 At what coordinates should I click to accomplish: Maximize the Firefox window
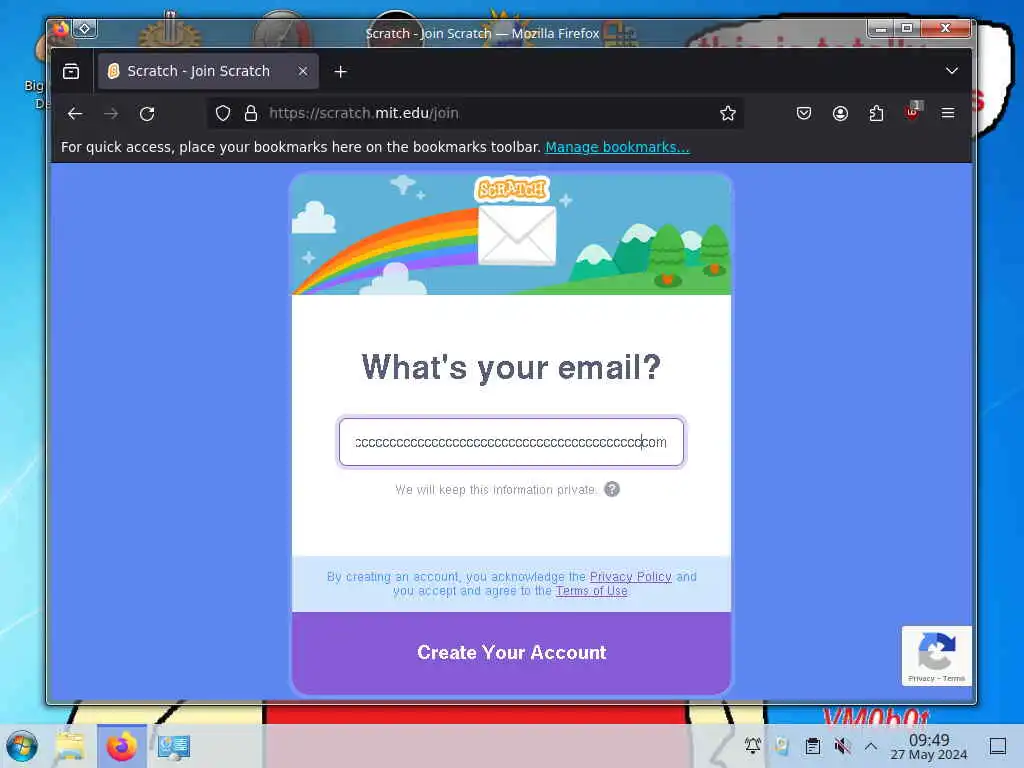[x=906, y=28]
